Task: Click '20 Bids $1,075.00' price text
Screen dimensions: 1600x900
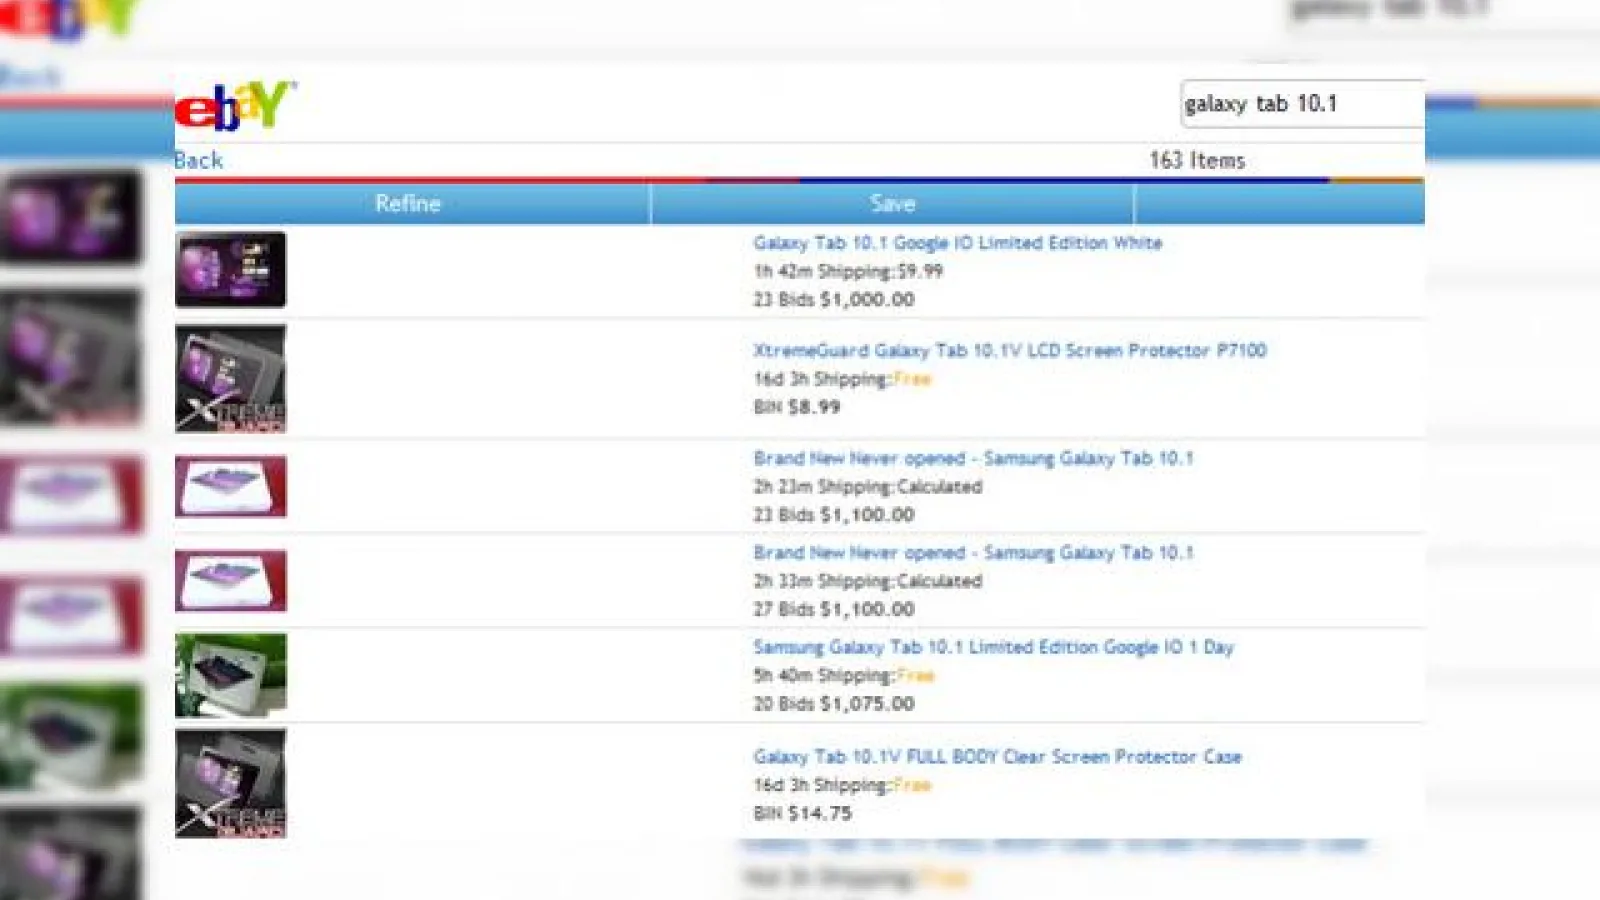Action: click(x=833, y=704)
